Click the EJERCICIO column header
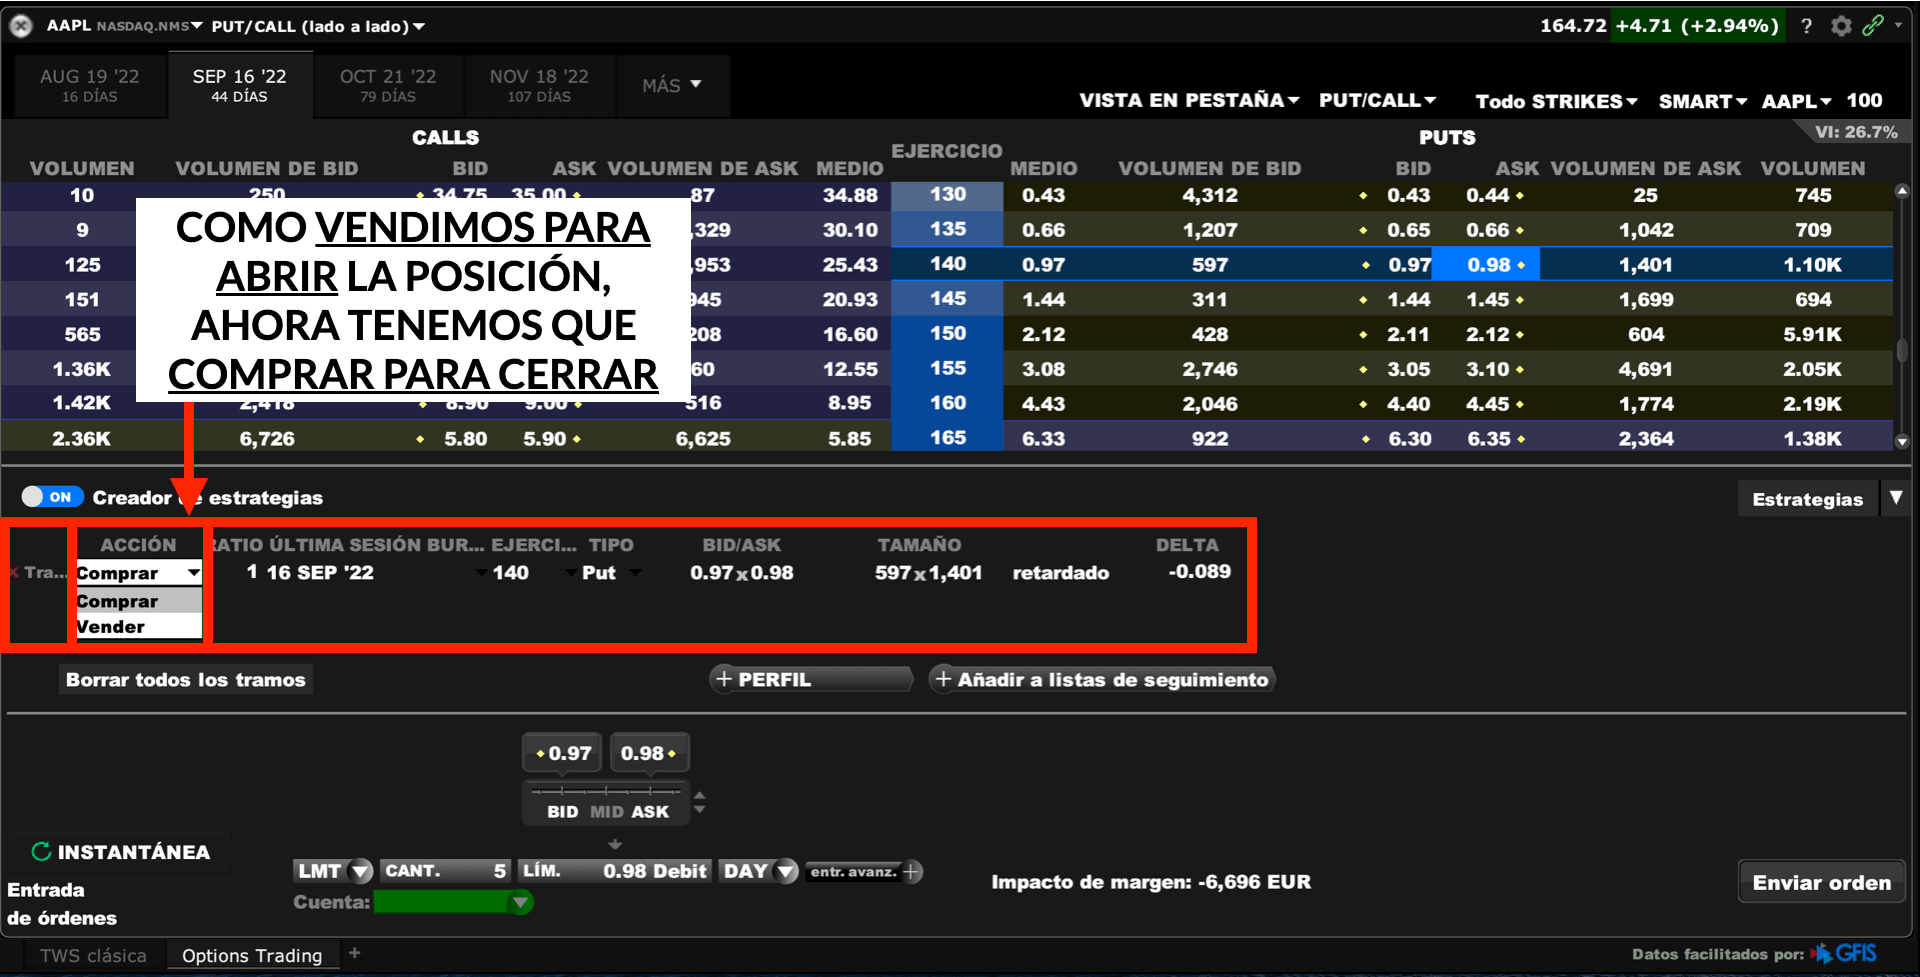The height and width of the screenshot is (977, 1920). (946, 151)
